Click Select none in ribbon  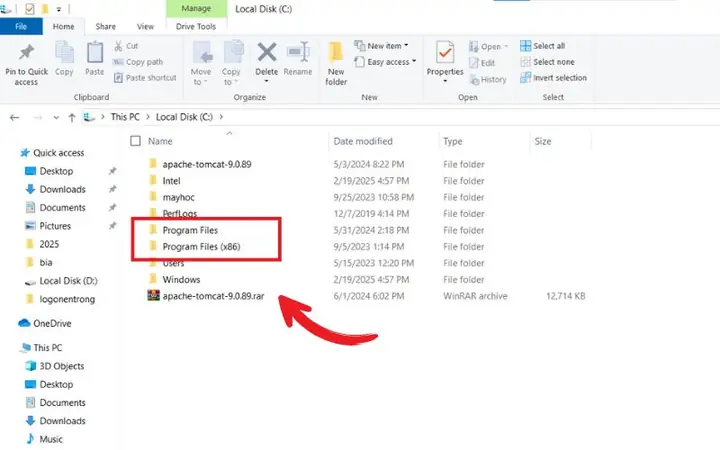click(547, 62)
